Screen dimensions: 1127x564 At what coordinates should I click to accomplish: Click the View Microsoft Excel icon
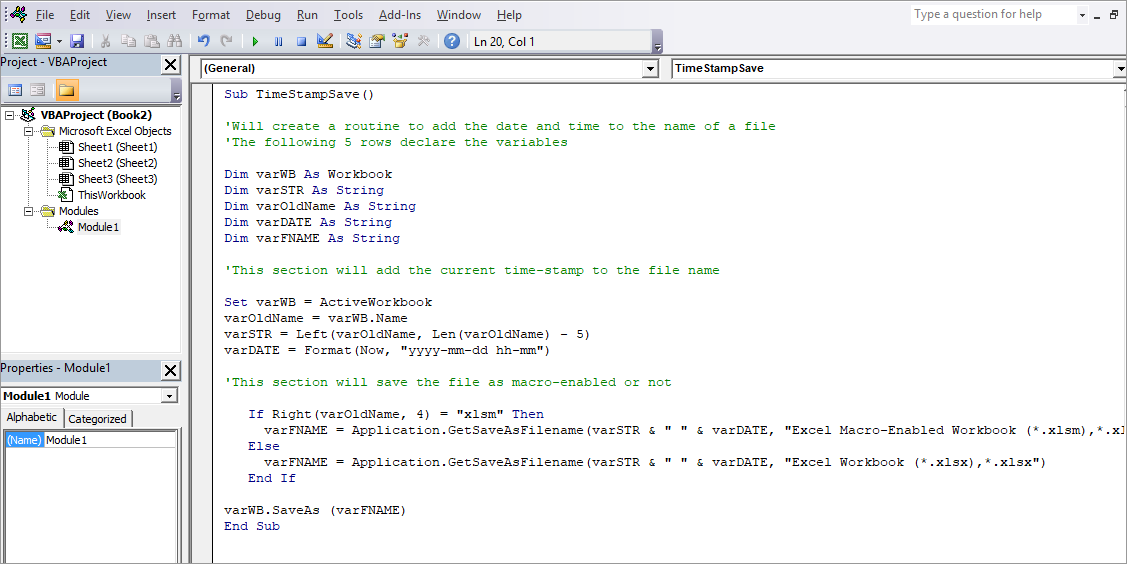pos(20,41)
